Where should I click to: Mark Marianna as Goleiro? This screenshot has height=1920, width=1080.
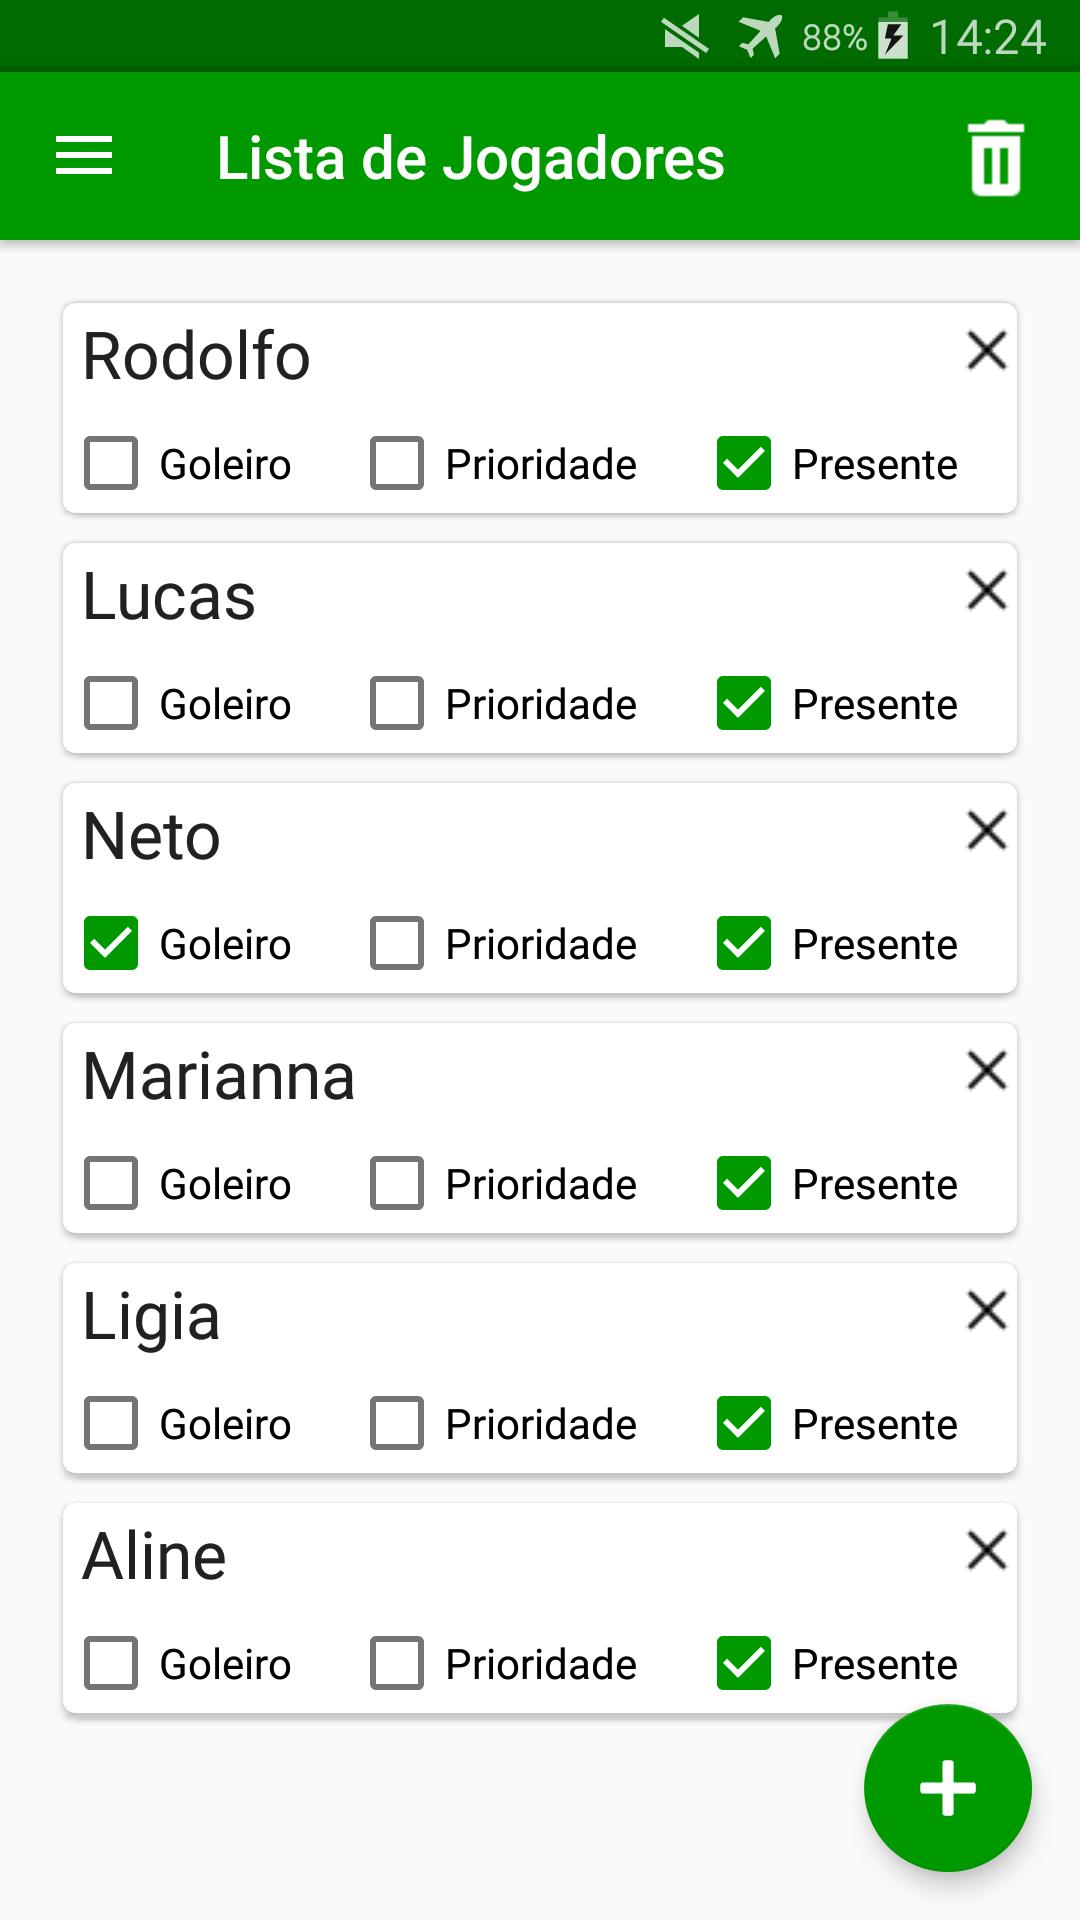pyautogui.click(x=111, y=1184)
